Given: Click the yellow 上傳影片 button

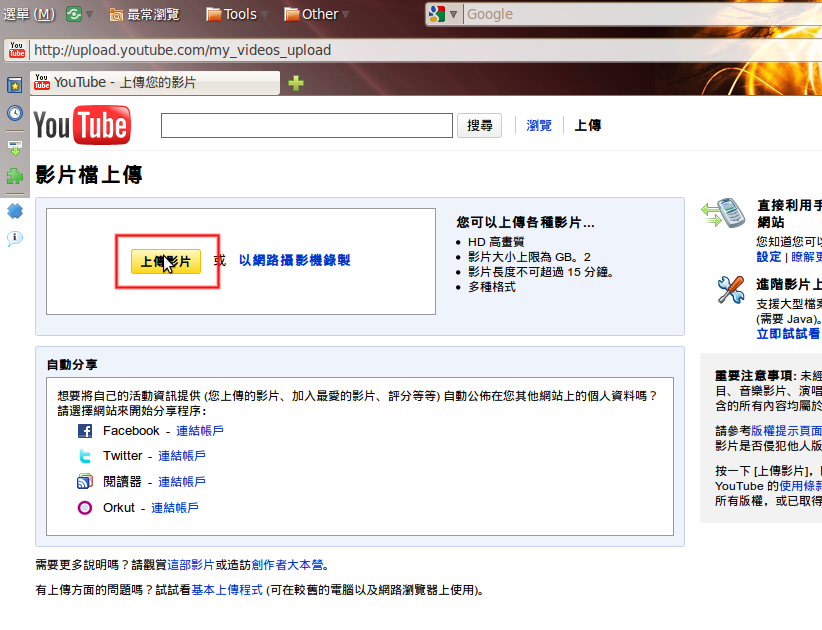Looking at the screenshot, I should click(166, 262).
